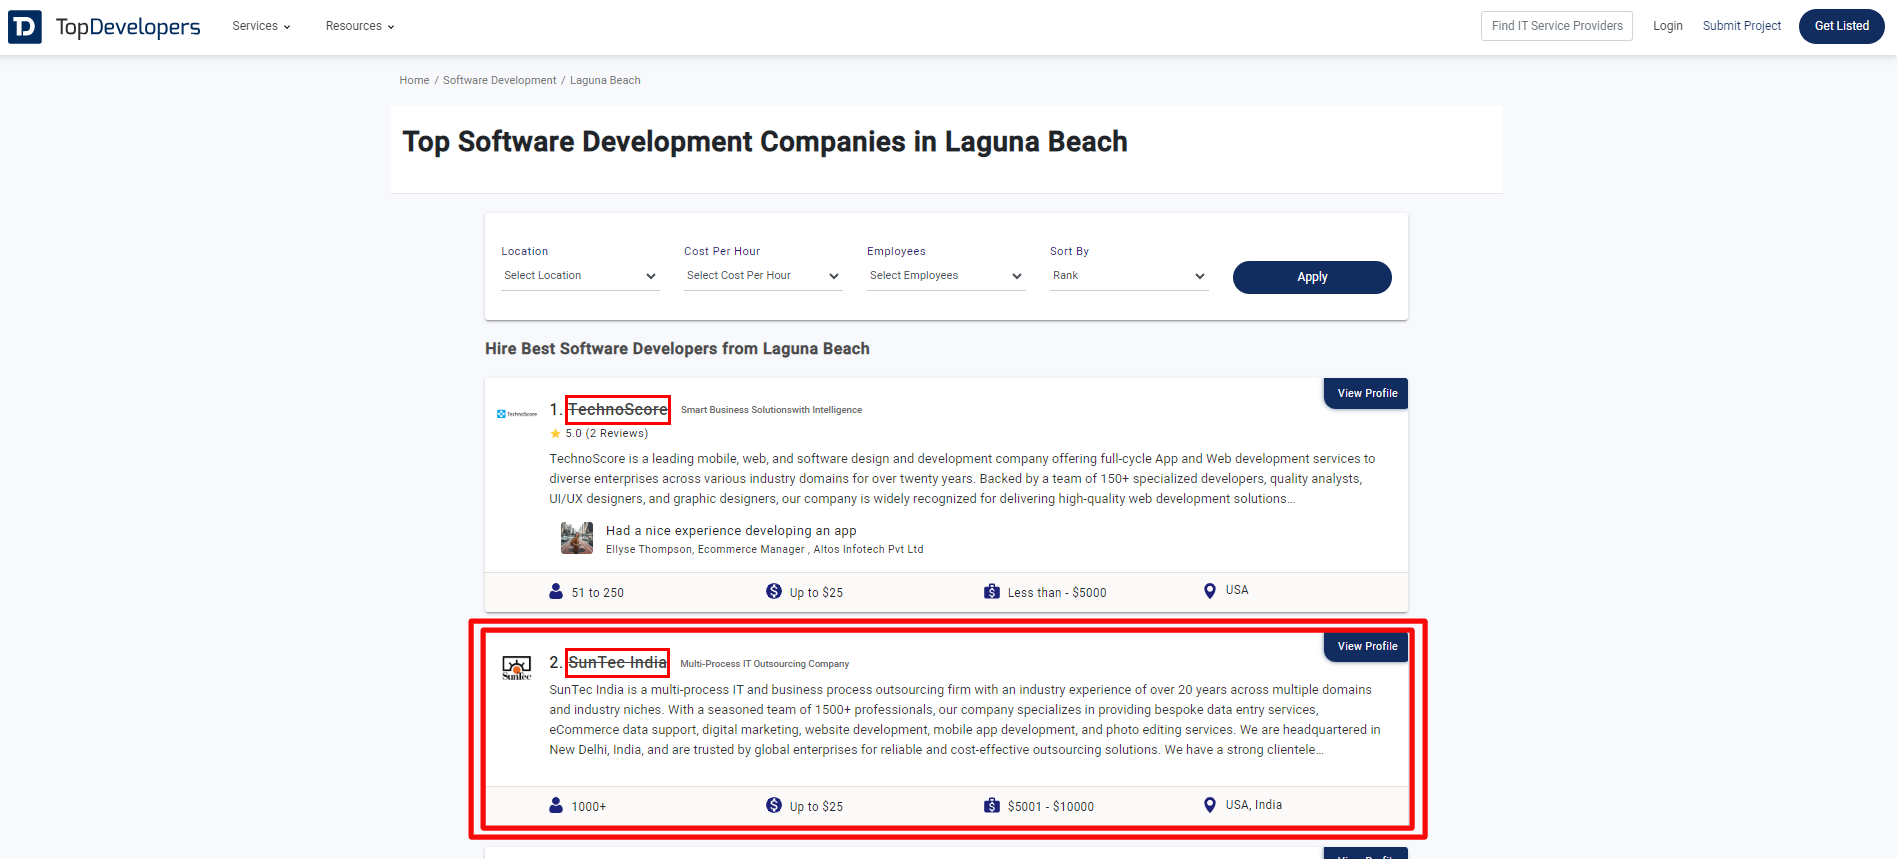Select review 'Had a nice experience developing an app'
The image size is (1897, 859).
731,531
